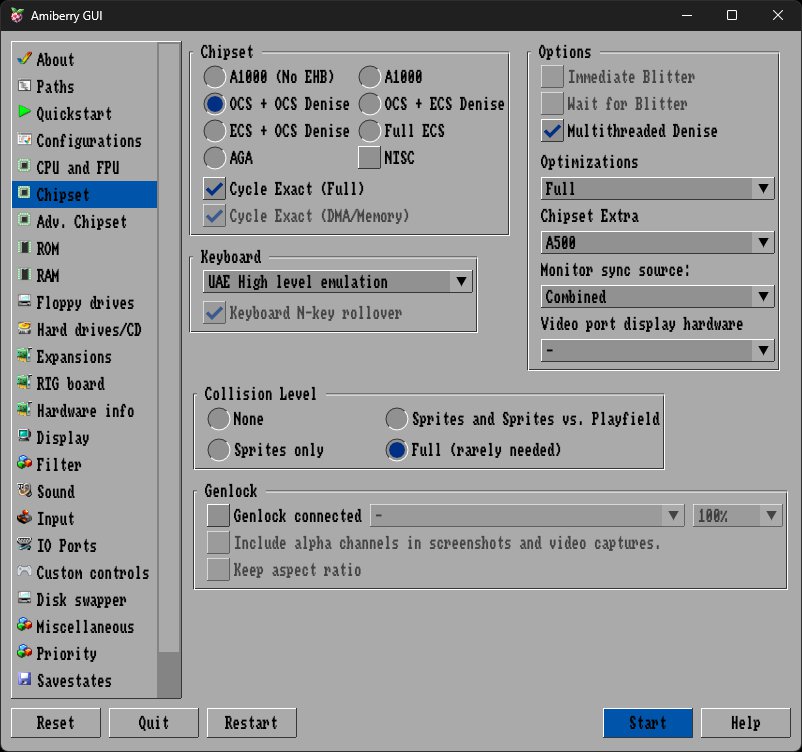The width and height of the screenshot is (802, 752).
Task: Click the Configurations icon in sidebar
Action: coord(24,139)
